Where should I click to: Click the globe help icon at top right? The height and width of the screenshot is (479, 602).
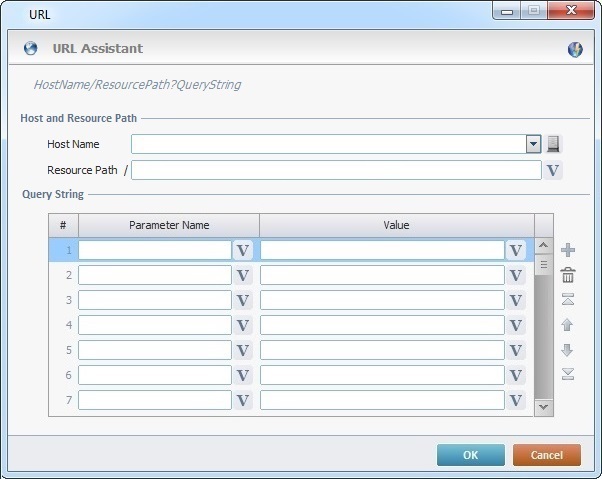(x=575, y=49)
